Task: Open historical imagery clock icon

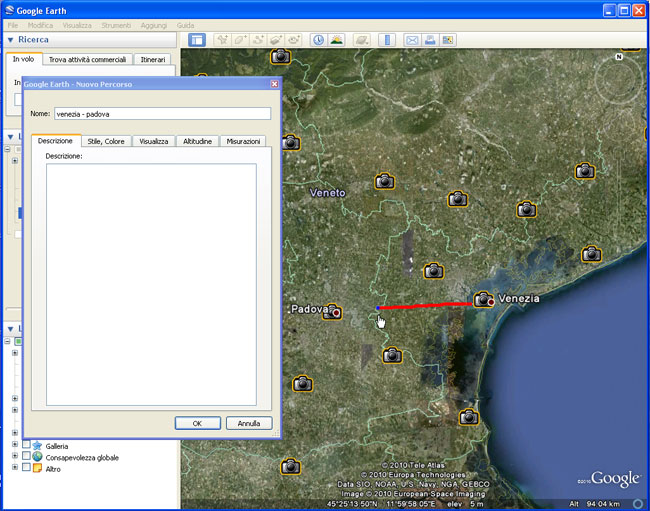Action: pyautogui.click(x=318, y=40)
